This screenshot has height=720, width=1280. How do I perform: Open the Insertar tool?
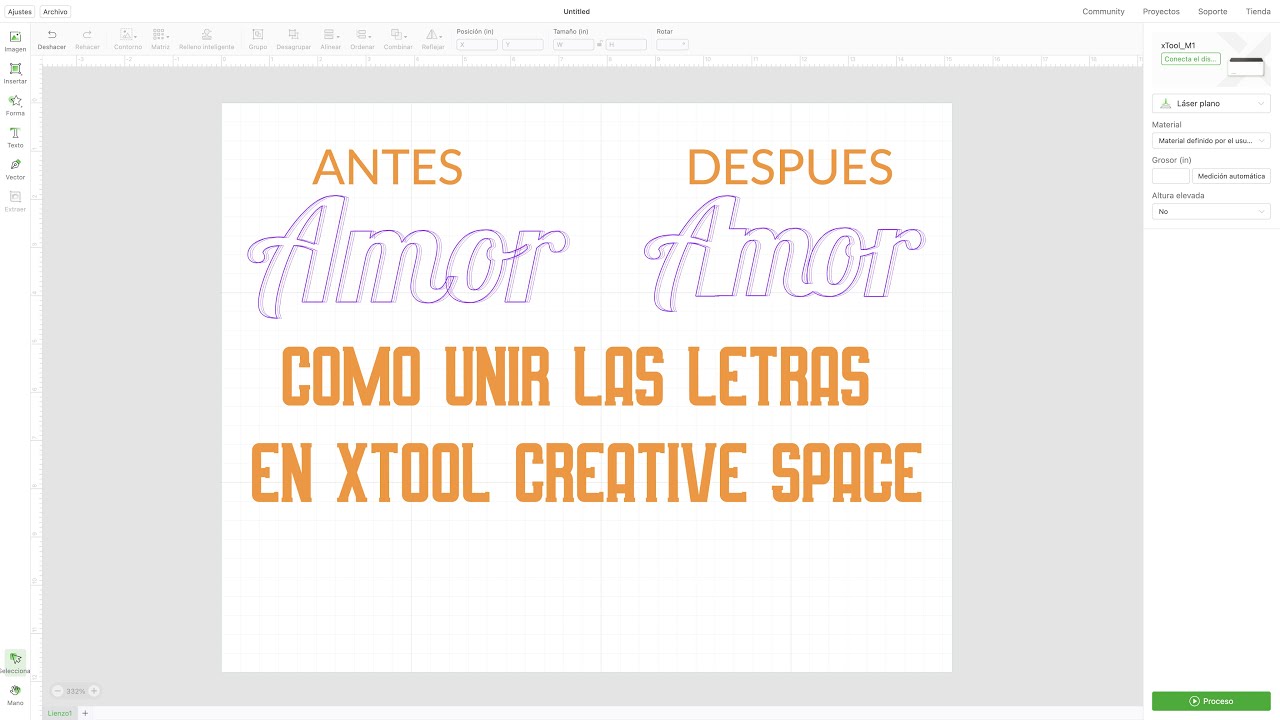click(15, 73)
